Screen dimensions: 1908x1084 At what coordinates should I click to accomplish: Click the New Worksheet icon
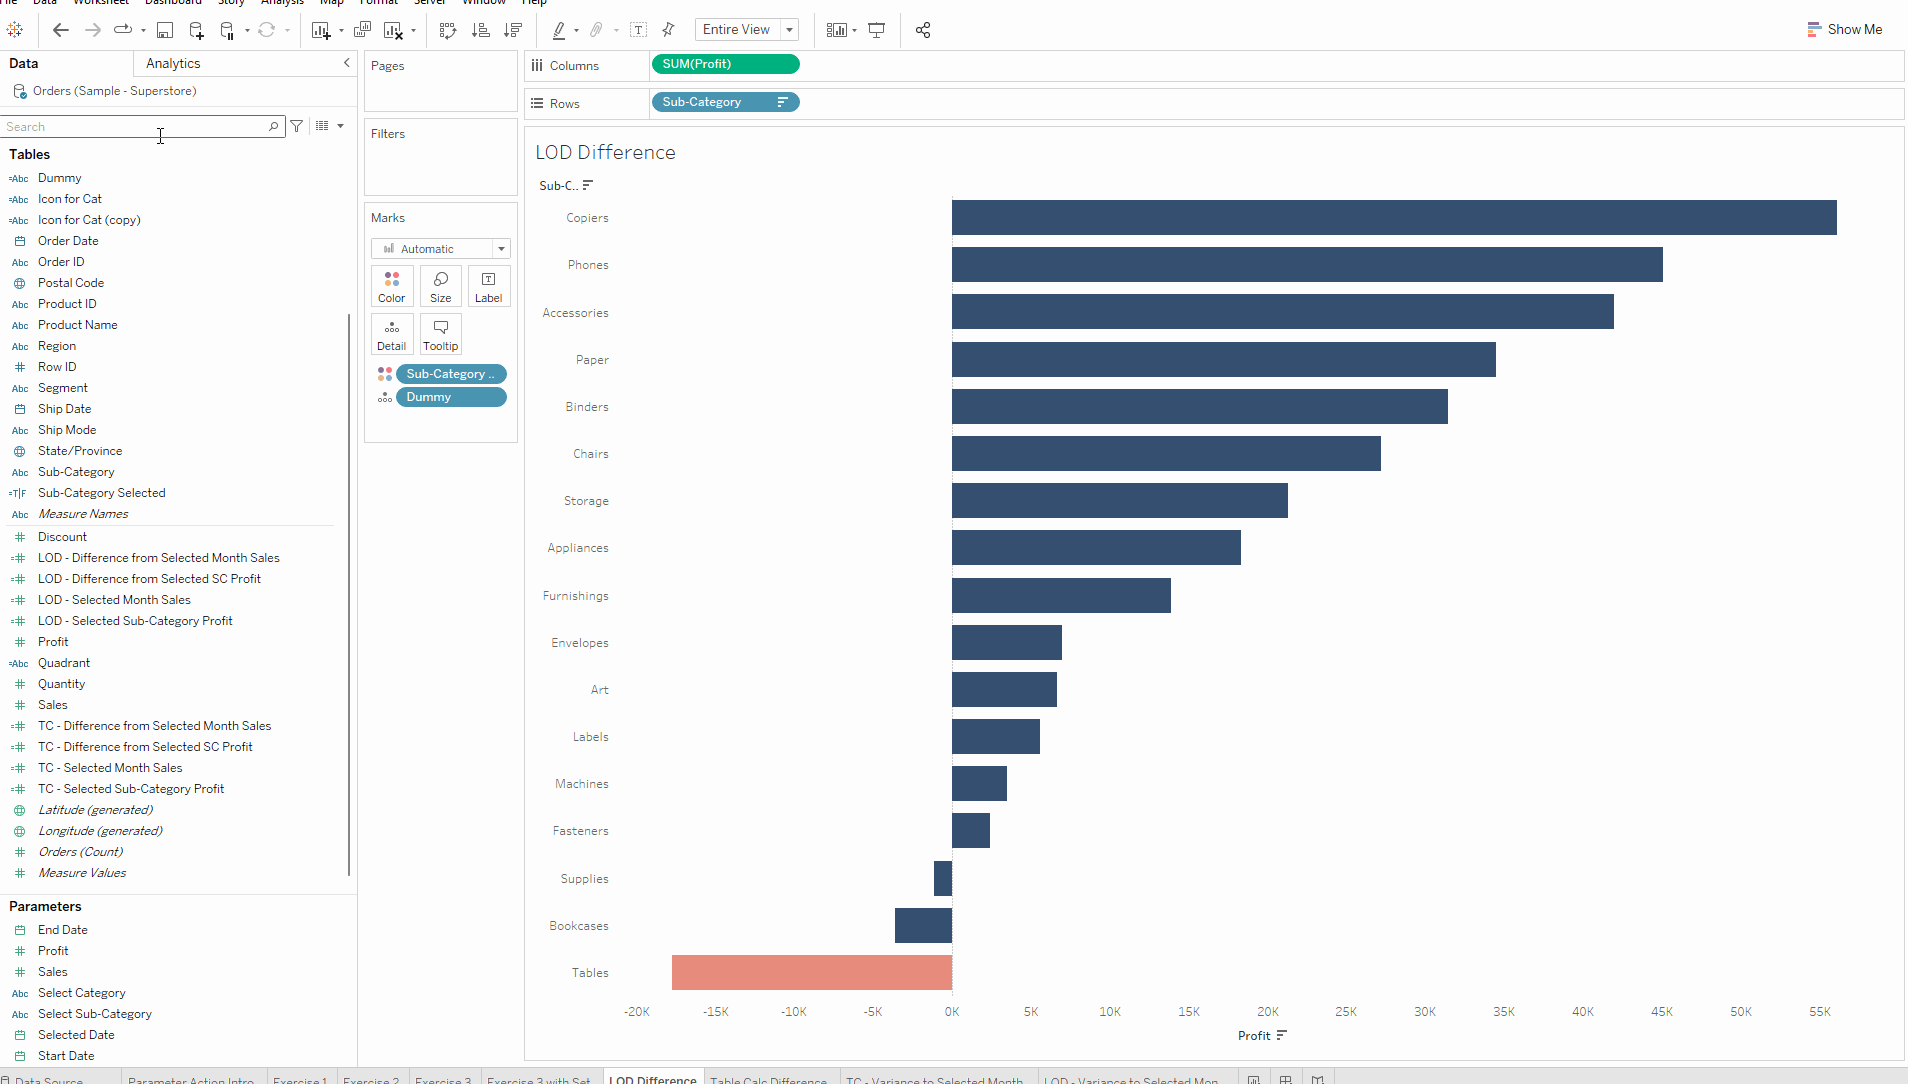(x=320, y=30)
